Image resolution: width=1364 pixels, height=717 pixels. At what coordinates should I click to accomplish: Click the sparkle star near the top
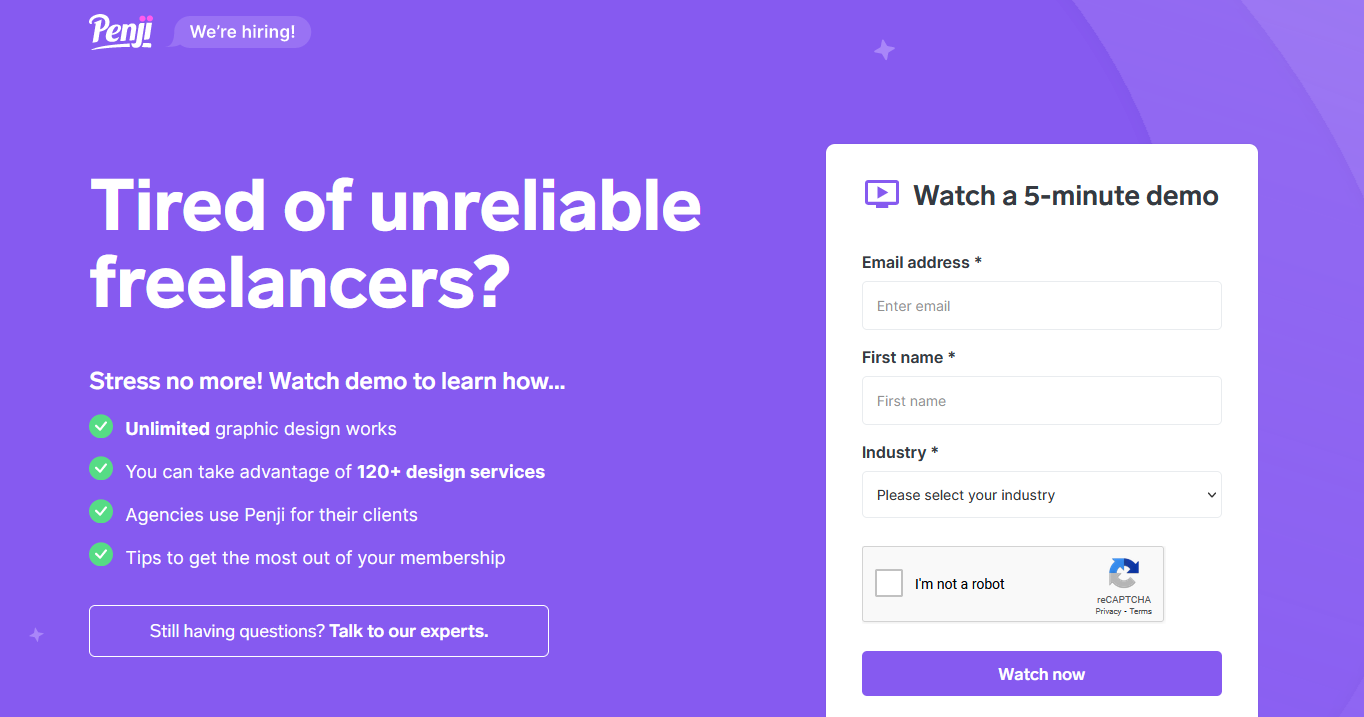pyautogui.click(x=884, y=50)
